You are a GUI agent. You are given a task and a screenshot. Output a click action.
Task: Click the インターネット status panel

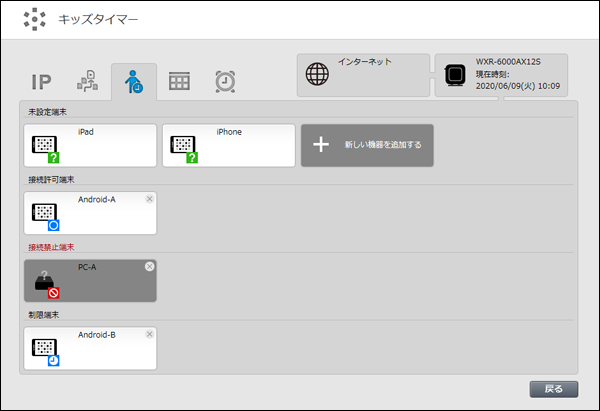point(364,75)
